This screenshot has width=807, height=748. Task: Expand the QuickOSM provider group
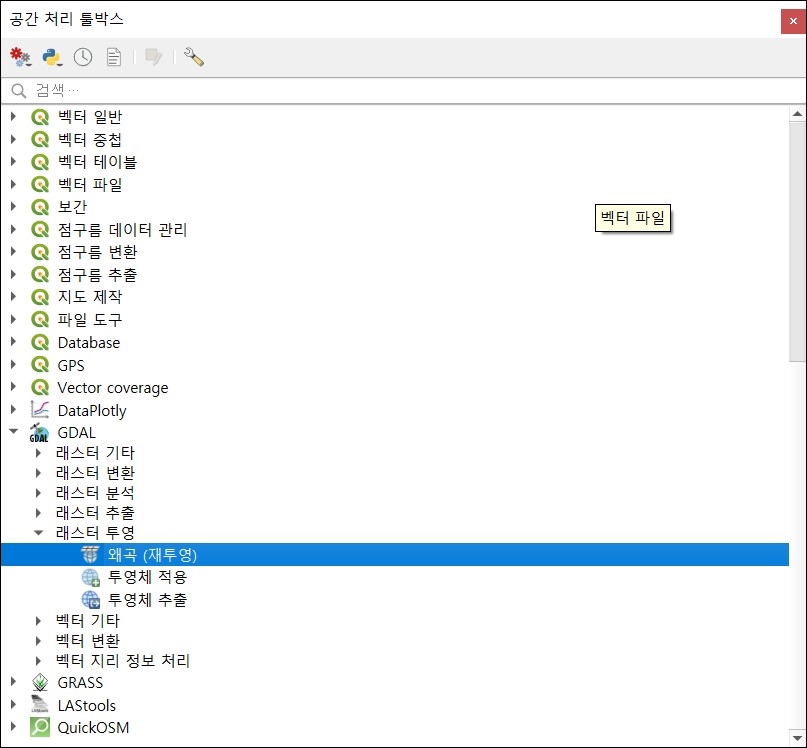(x=14, y=727)
